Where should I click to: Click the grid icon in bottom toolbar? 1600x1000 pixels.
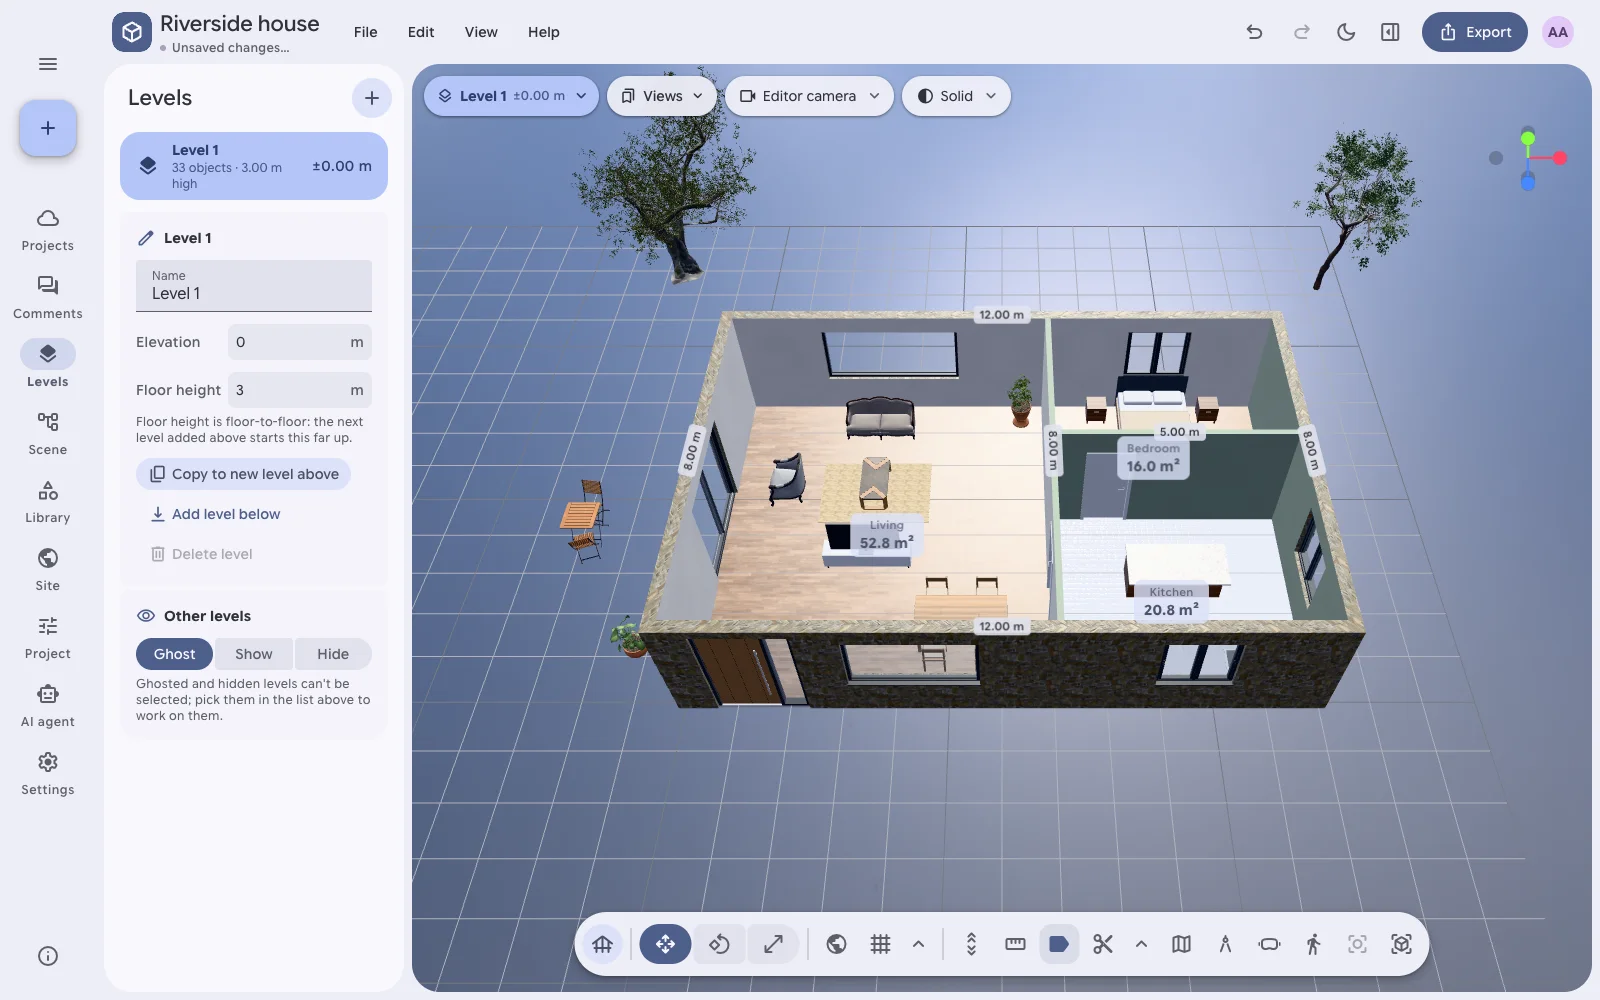pos(880,944)
